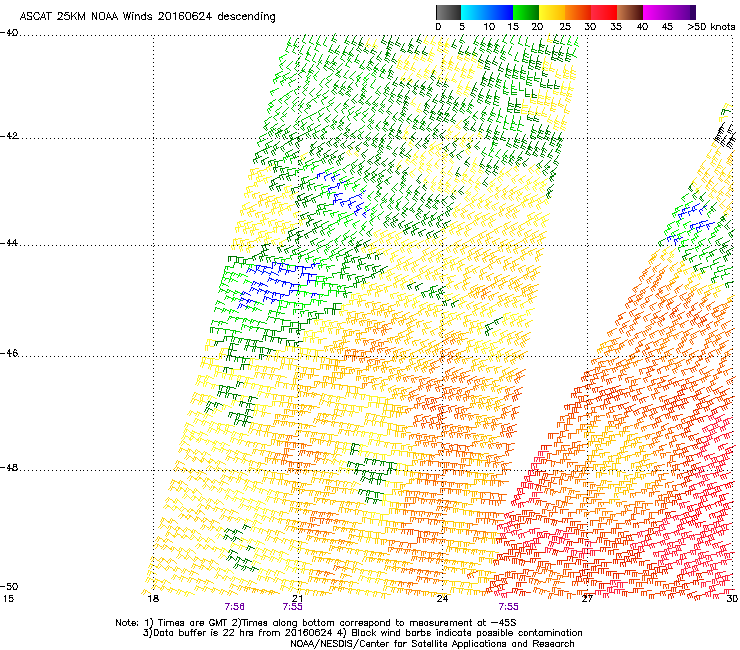Select the magenta 40-45 knots legend segment
Viewport: 740px width, 650px height.
click(656, 12)
